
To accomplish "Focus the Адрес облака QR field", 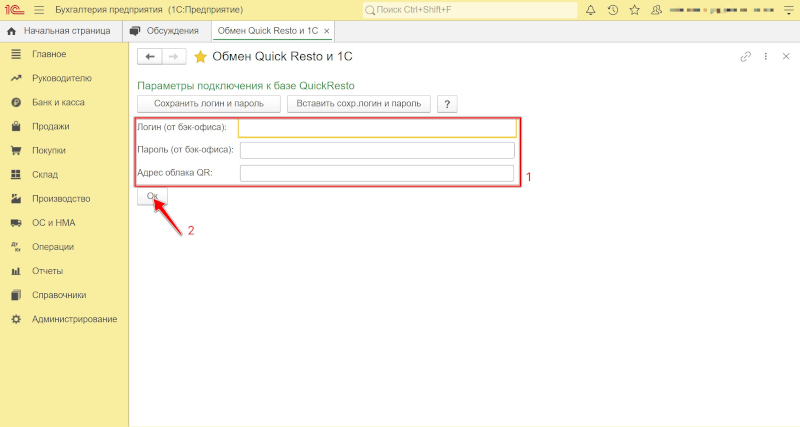I will 377,173.
